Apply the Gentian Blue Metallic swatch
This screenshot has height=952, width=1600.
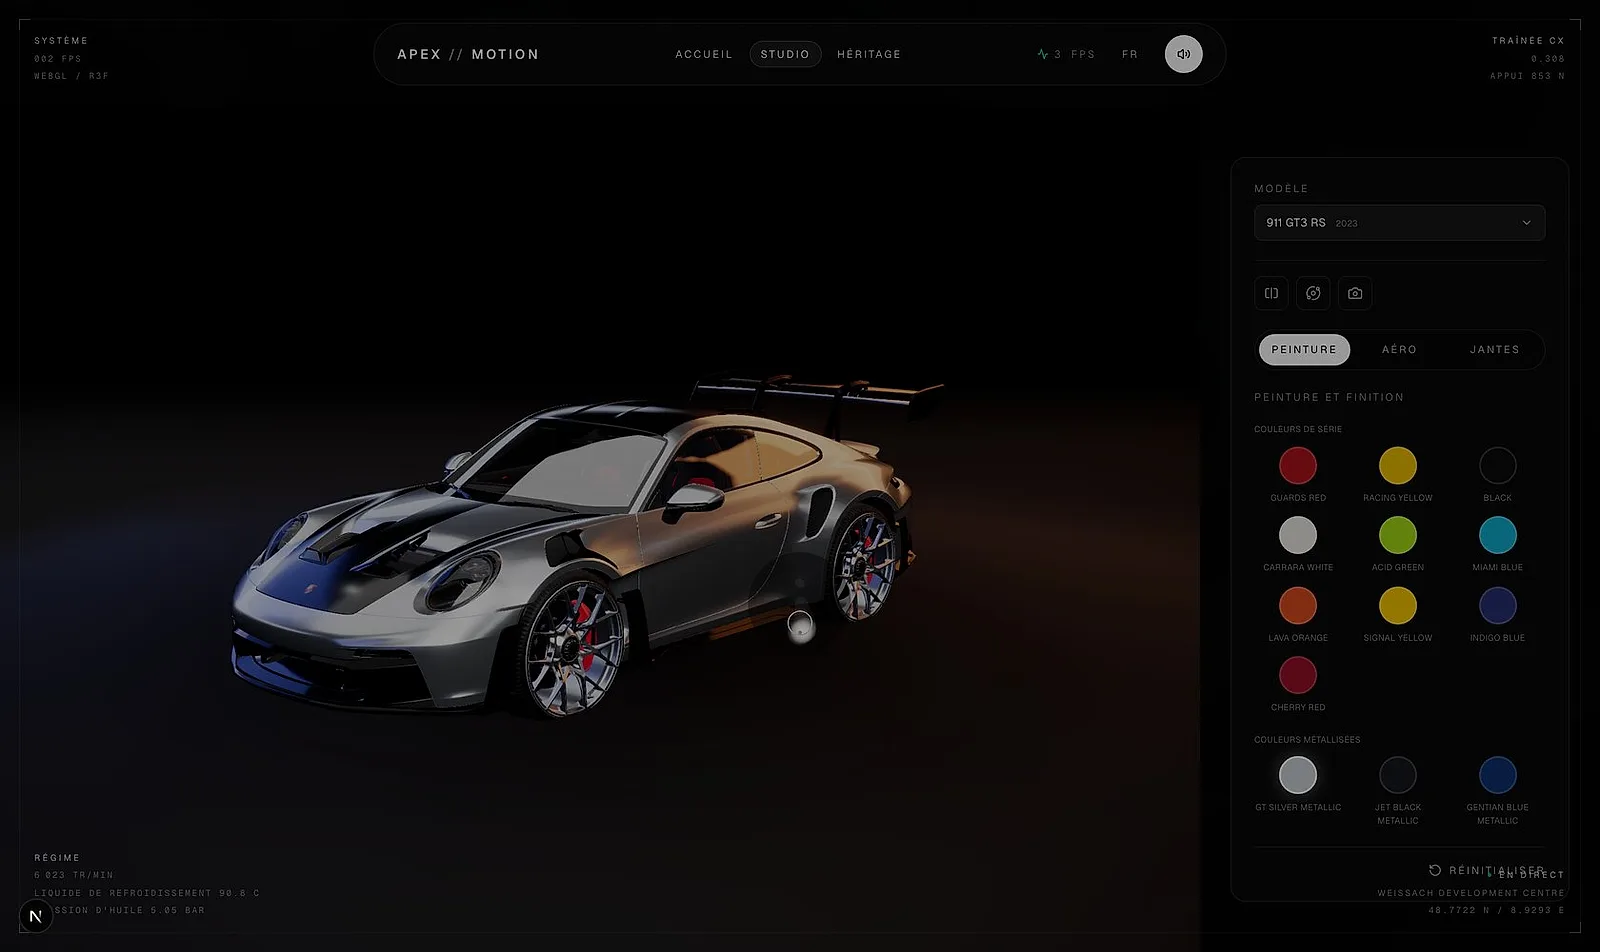click(x=1498, y=775)
